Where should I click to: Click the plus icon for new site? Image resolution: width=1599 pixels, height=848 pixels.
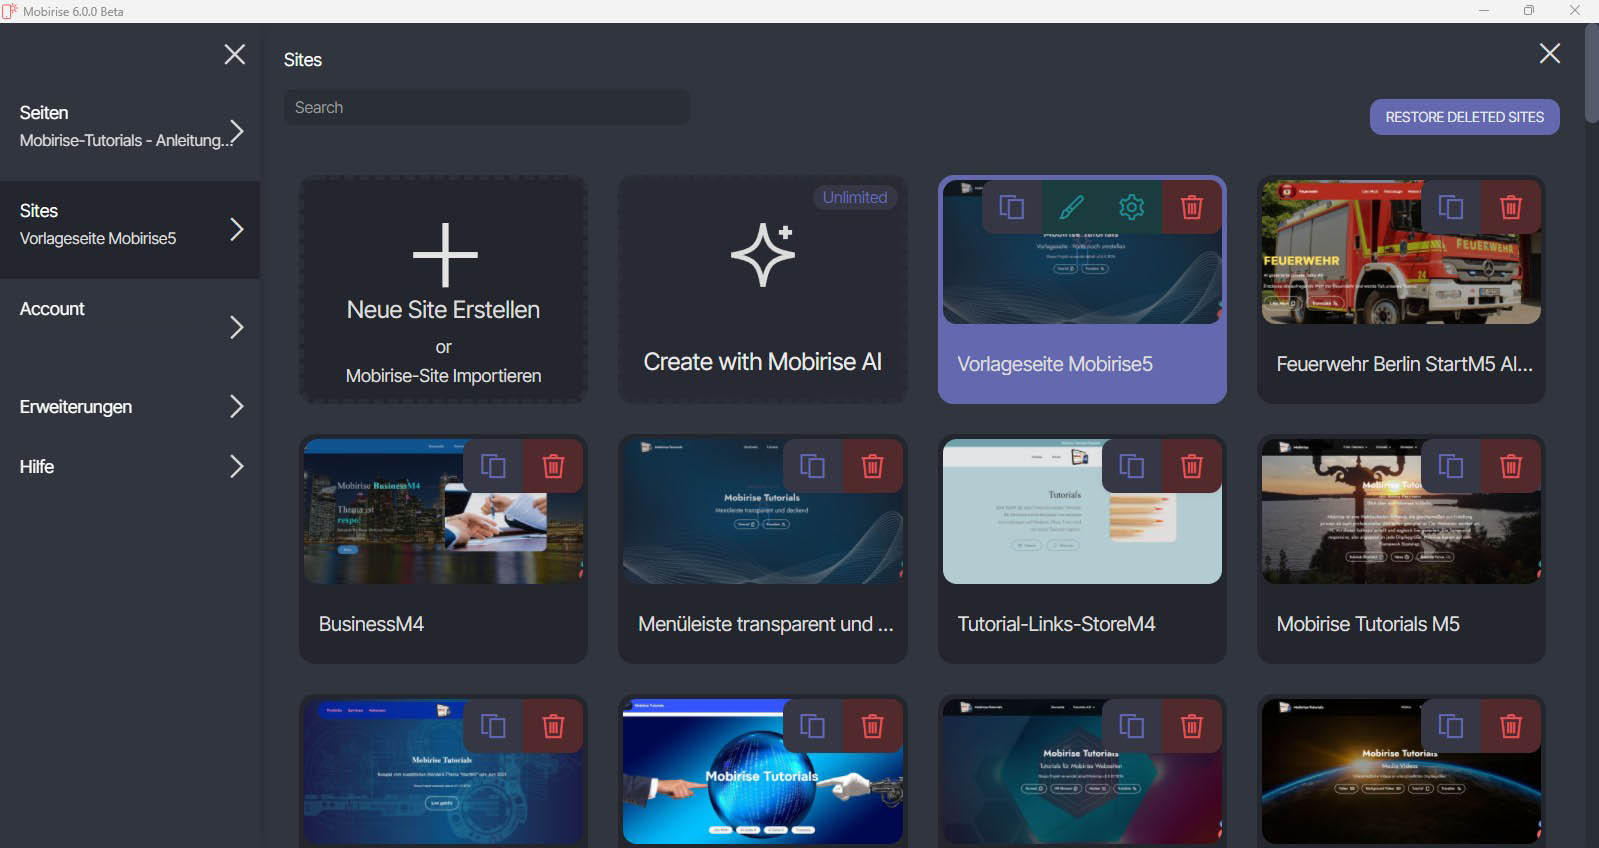pyautogui.click(x=445, y=255)
